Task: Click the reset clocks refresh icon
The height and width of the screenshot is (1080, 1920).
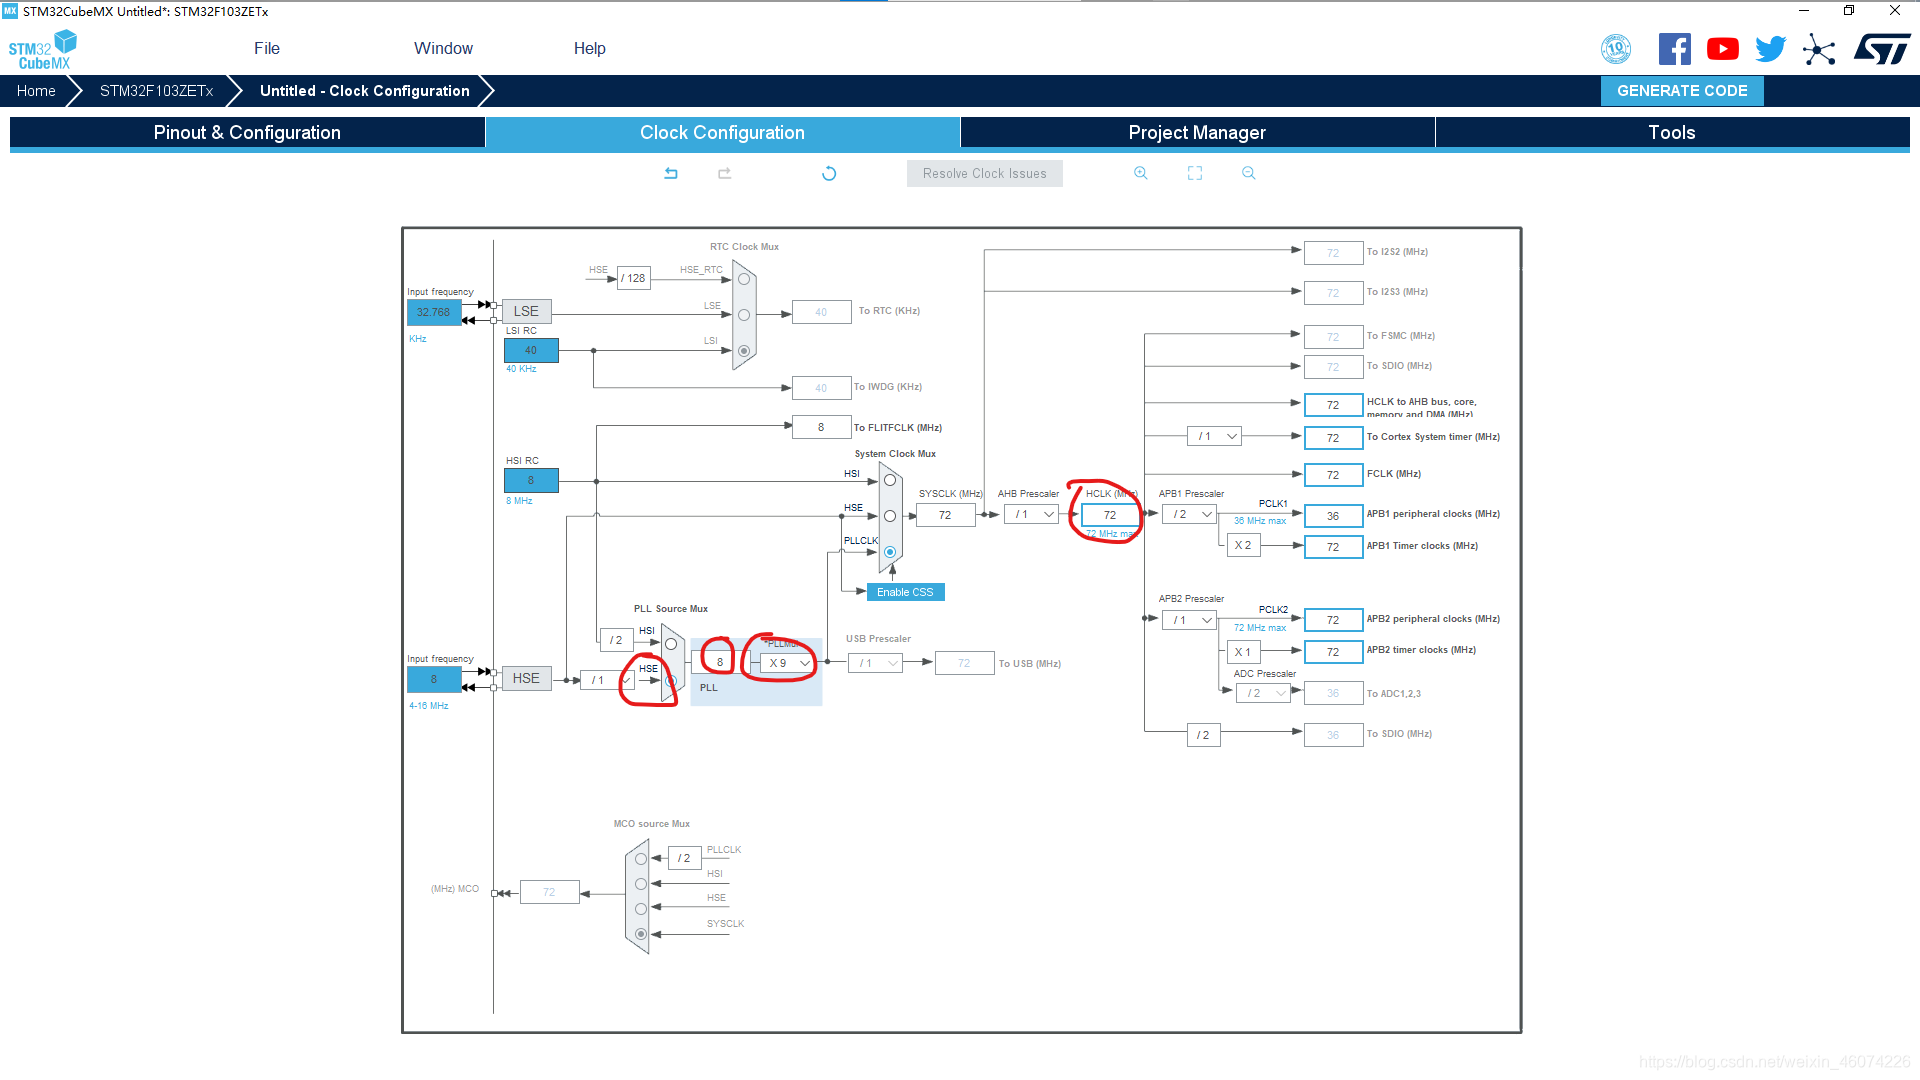Action: [829, 173]
